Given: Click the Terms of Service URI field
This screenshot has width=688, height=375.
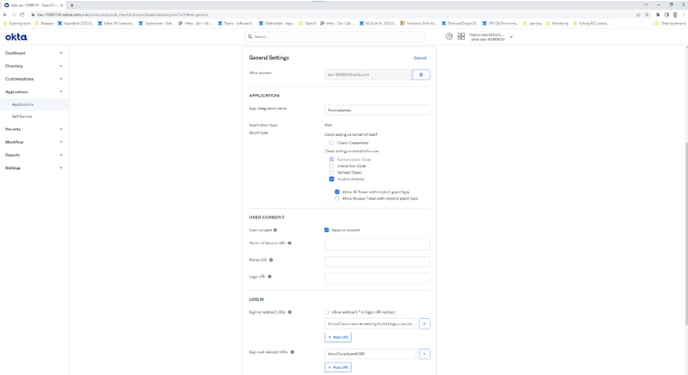Looking at the screenshot, I should (377, 245).
